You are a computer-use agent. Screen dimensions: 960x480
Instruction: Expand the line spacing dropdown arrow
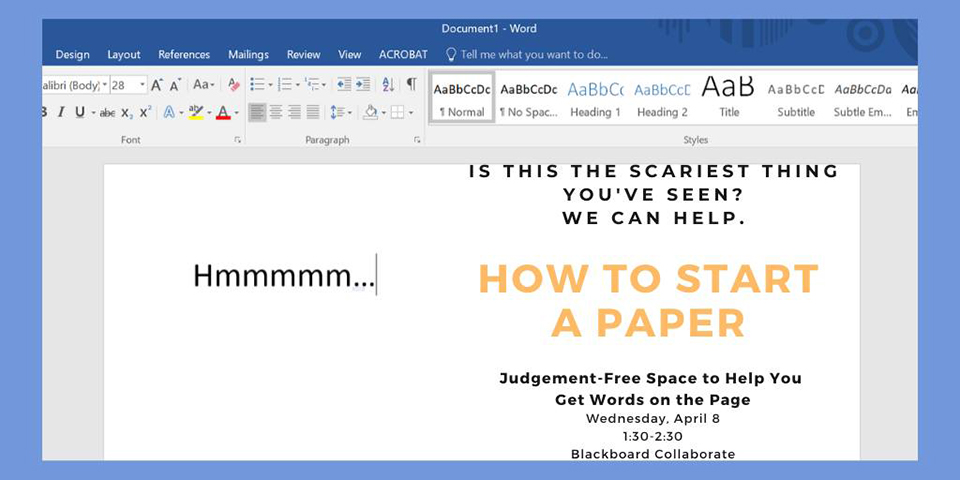click(350, 113)
